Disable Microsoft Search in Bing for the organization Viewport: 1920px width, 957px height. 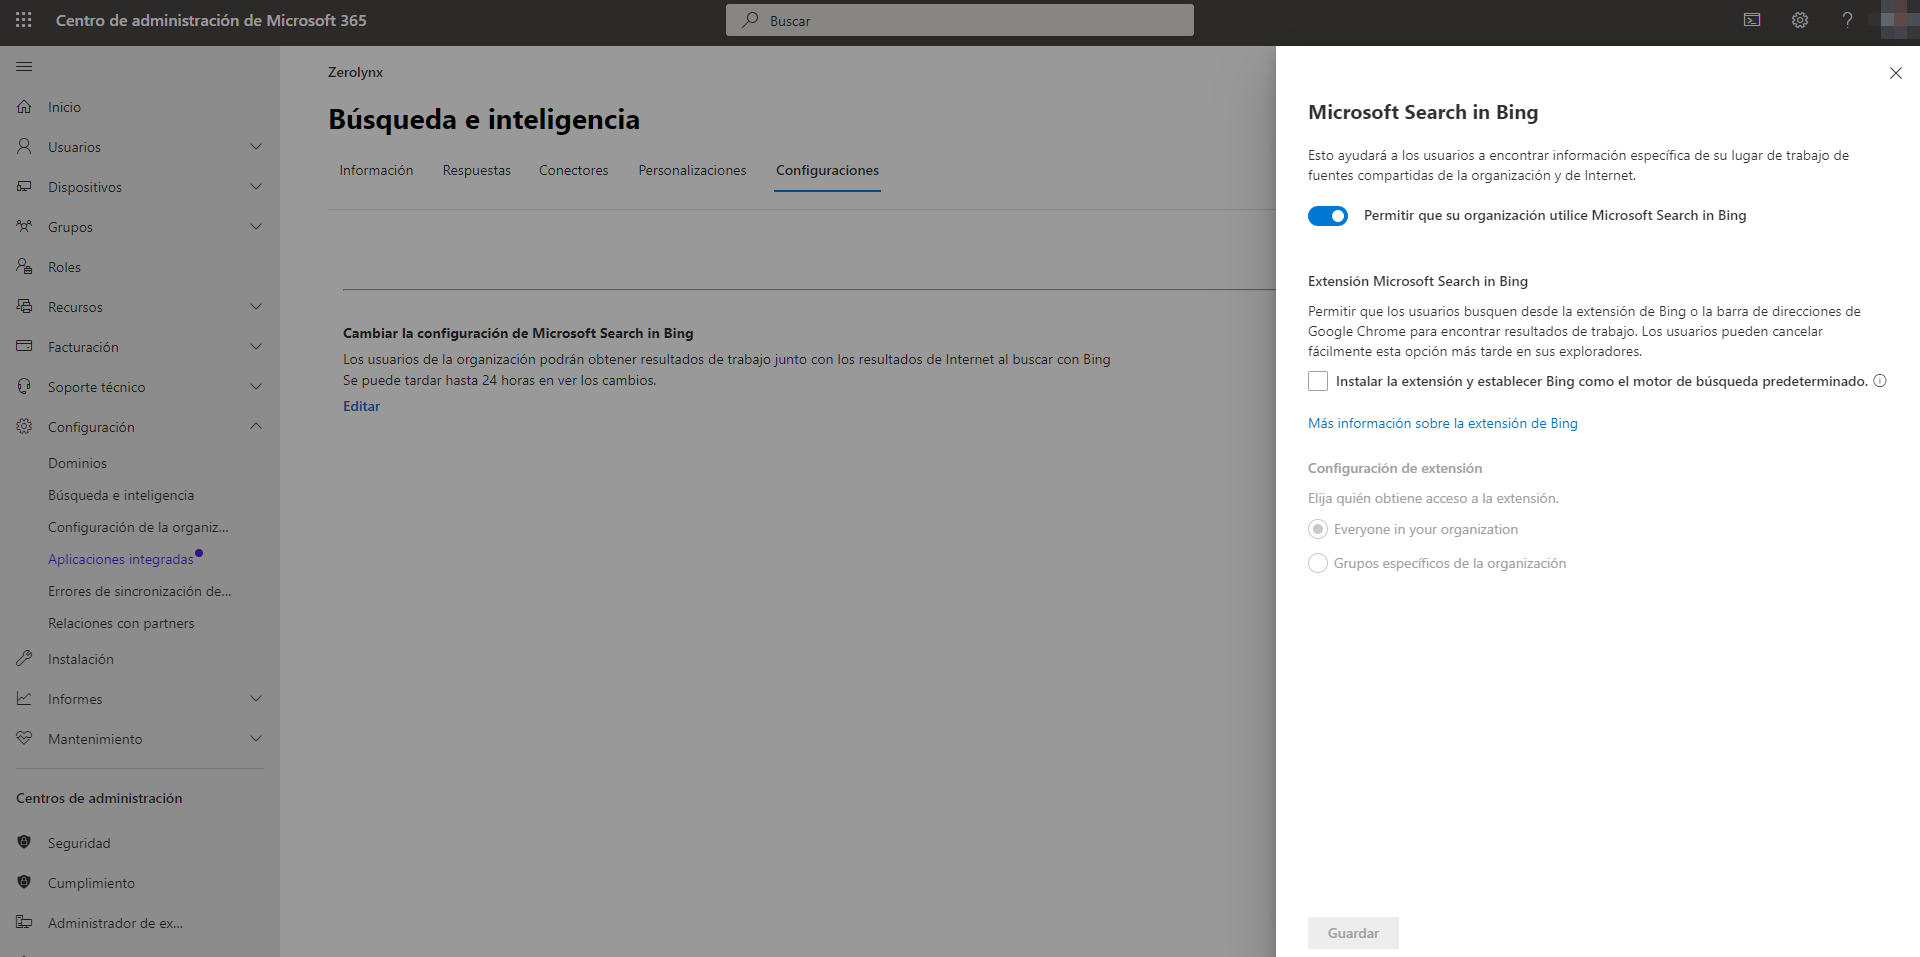point(1327,215)
